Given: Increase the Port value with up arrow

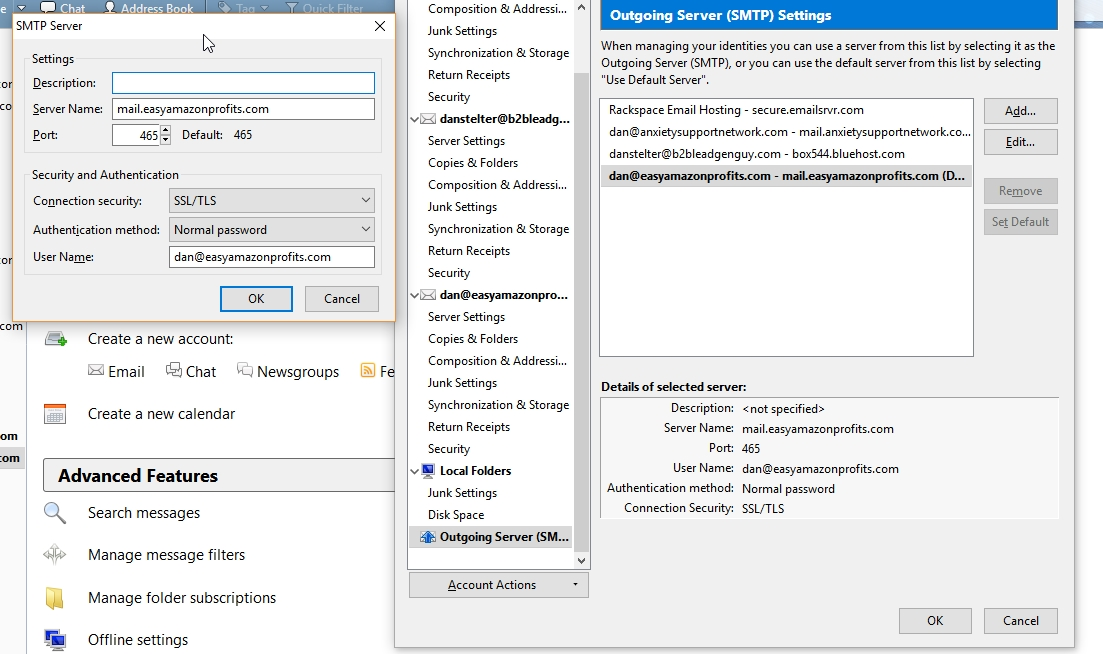Looking at the screenshot, I should tap(166, 130).
